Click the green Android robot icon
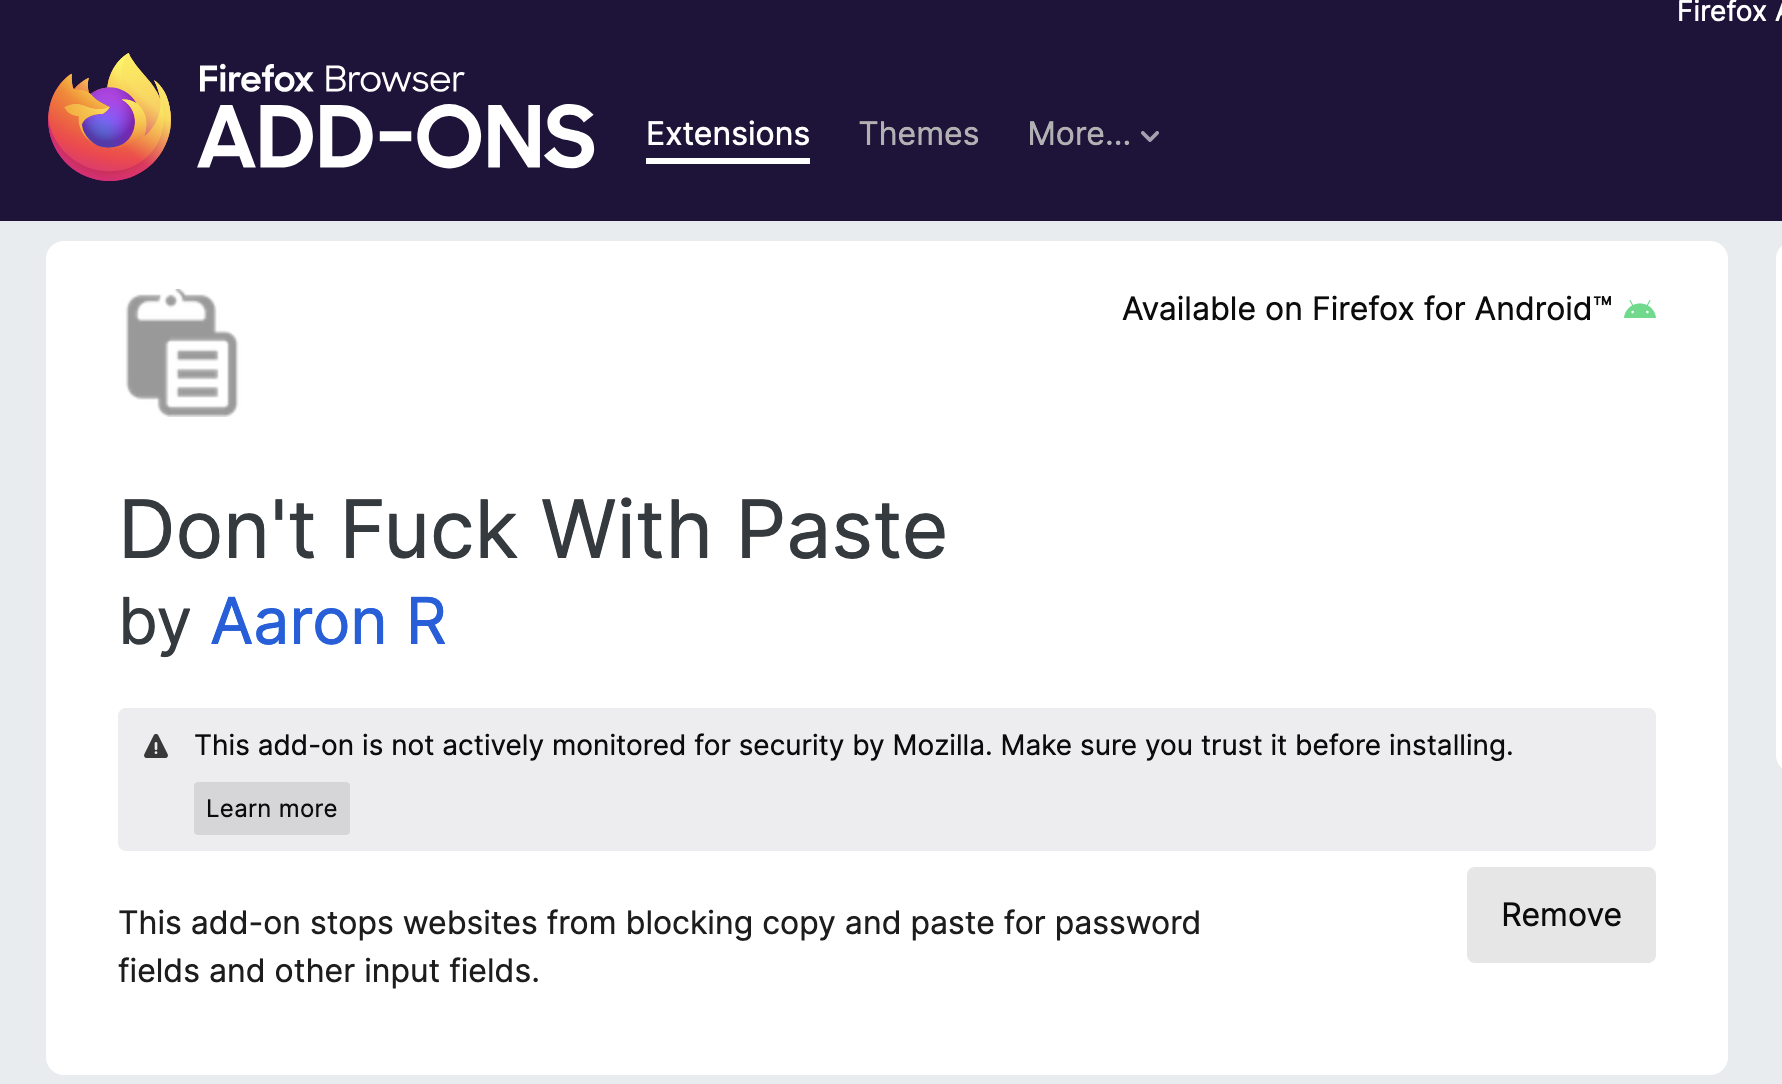 (1639, 310)
